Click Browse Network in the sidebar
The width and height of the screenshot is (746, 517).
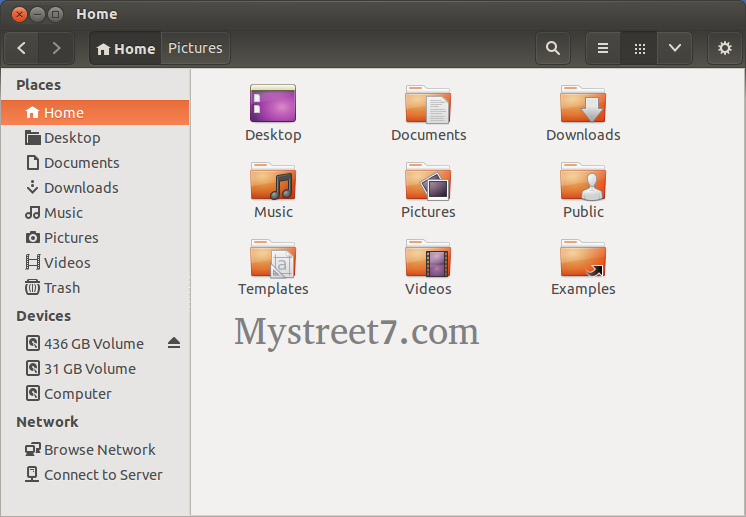tap(95, 449)
